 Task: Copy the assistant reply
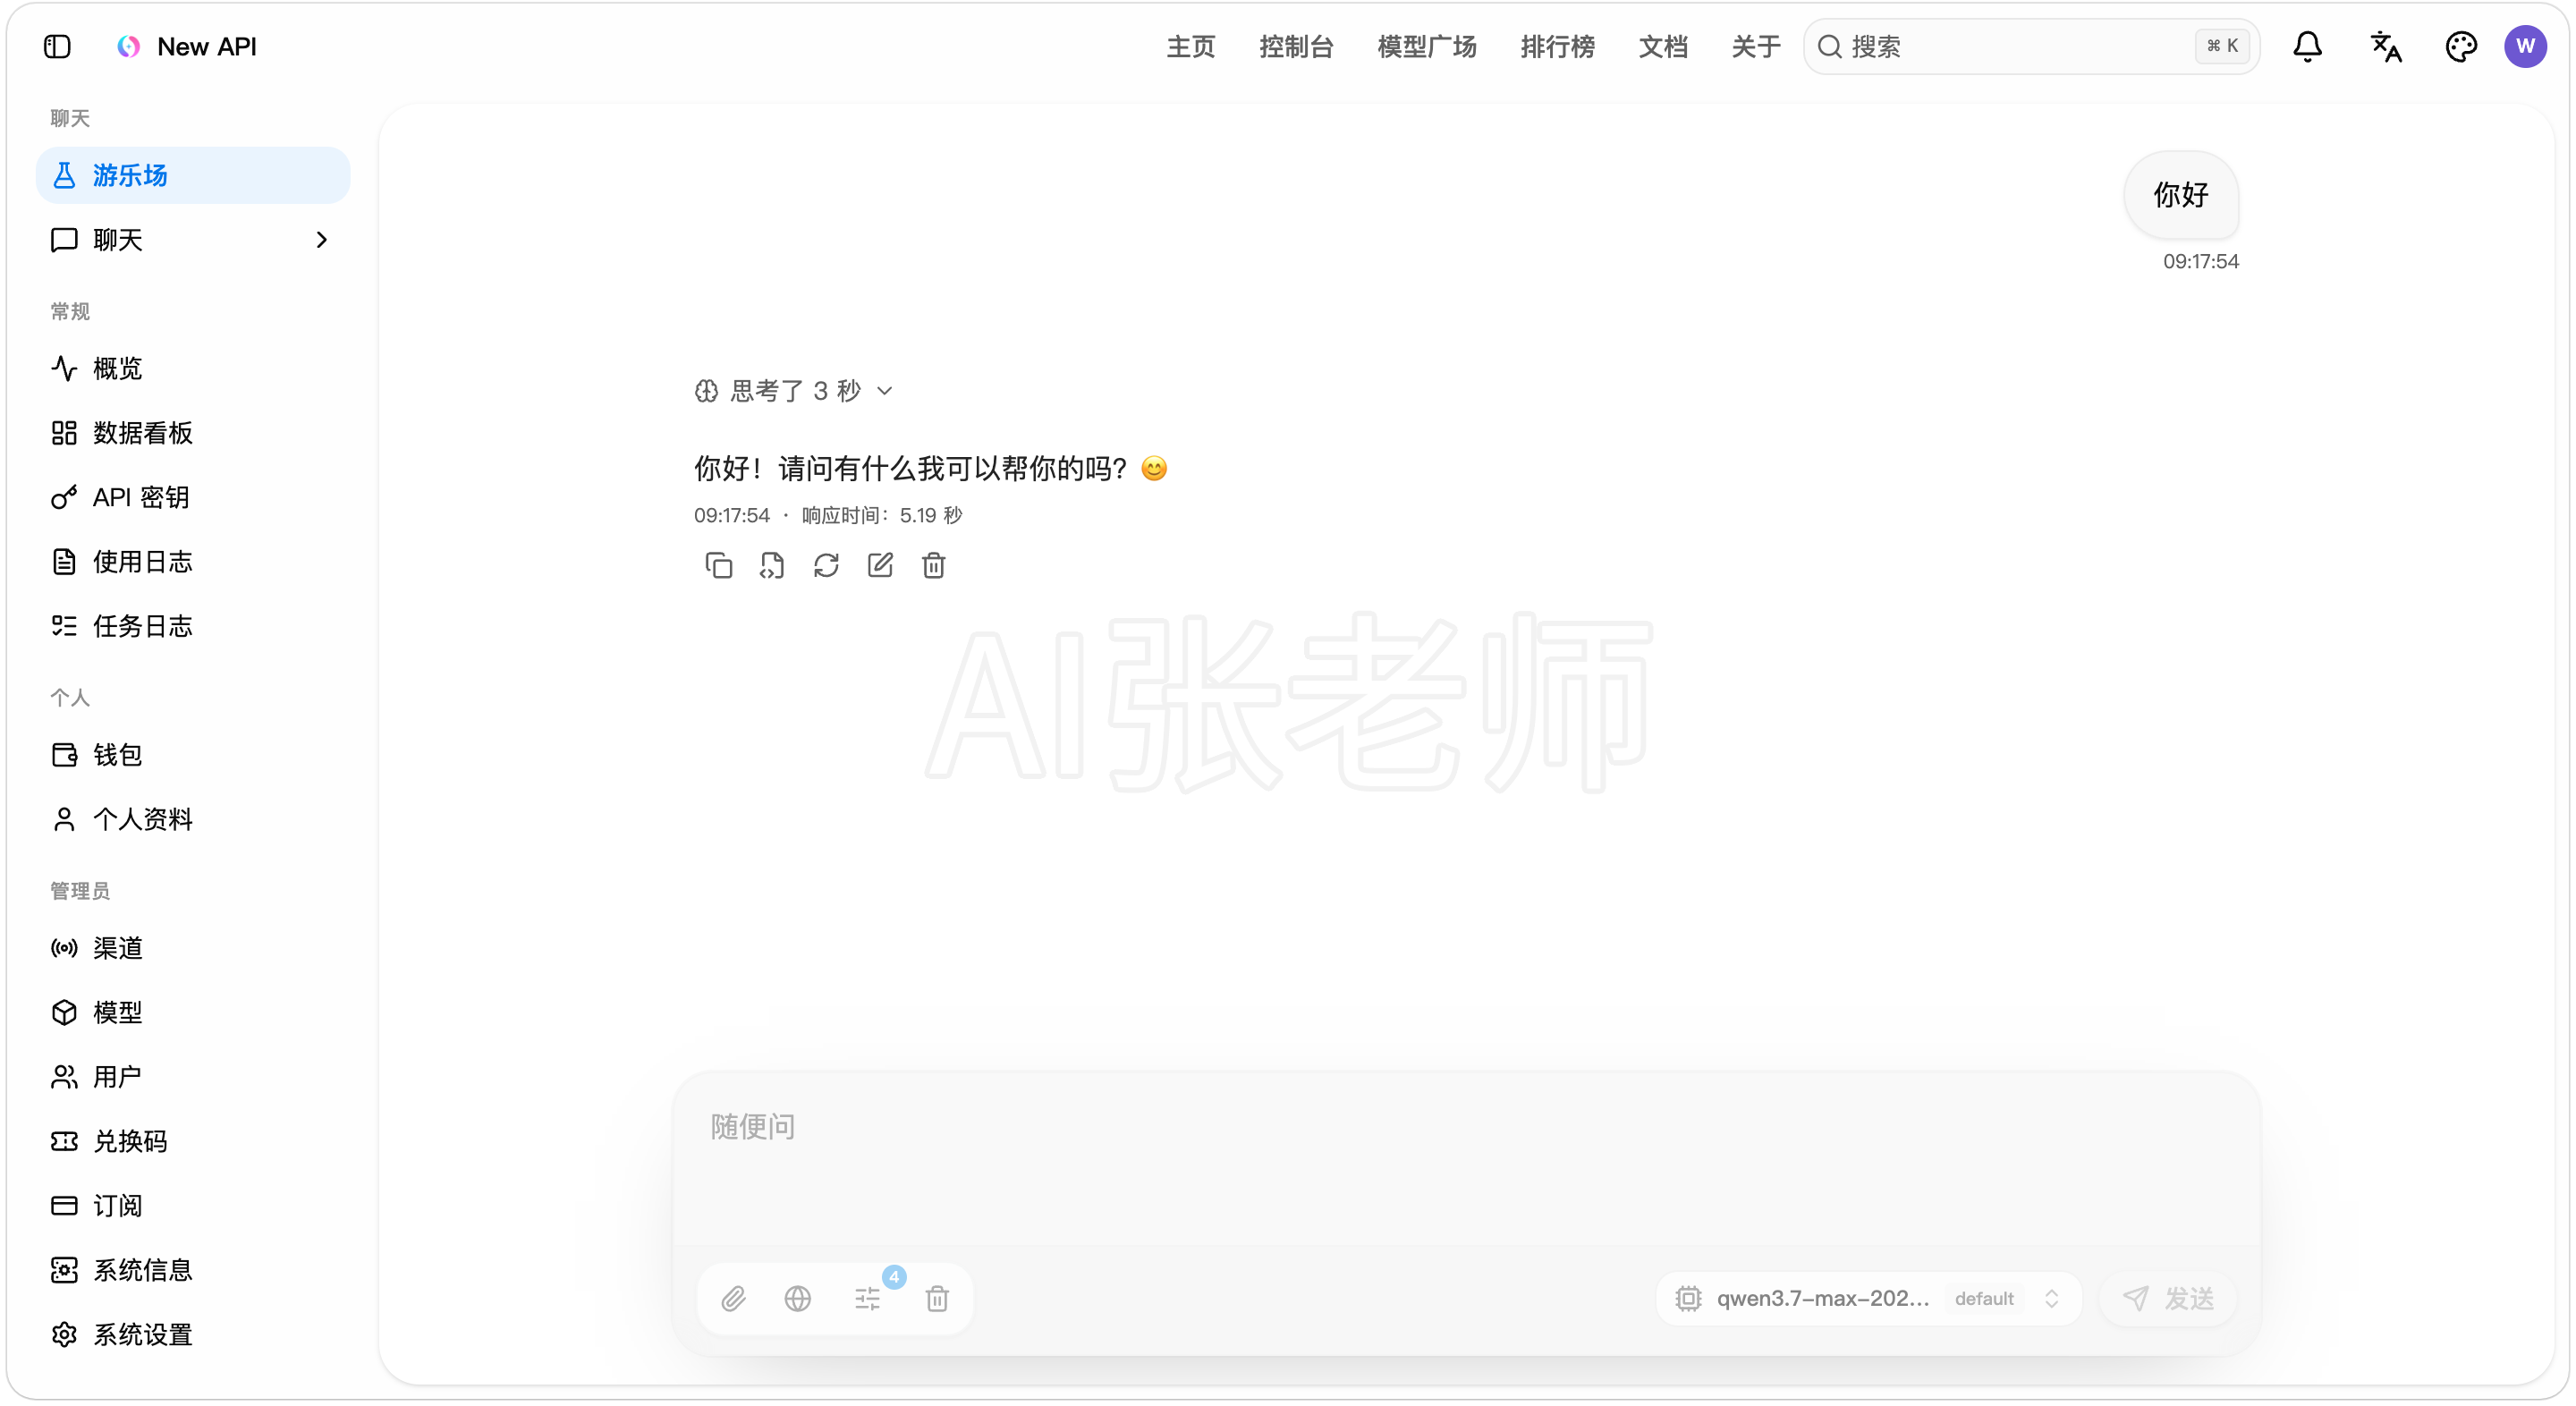click(718, 566)
